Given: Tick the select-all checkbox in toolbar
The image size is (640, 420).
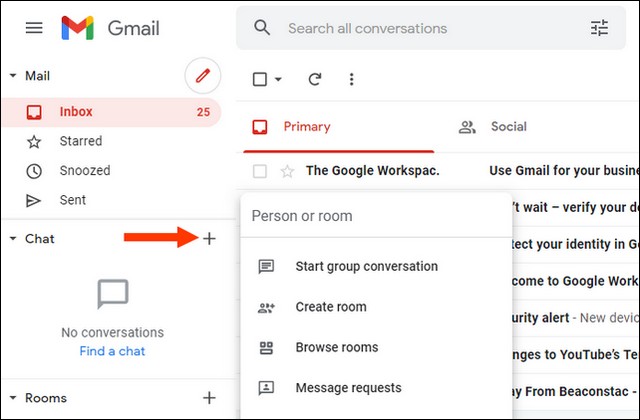Looking at the screenshot, I should (260, 79).
